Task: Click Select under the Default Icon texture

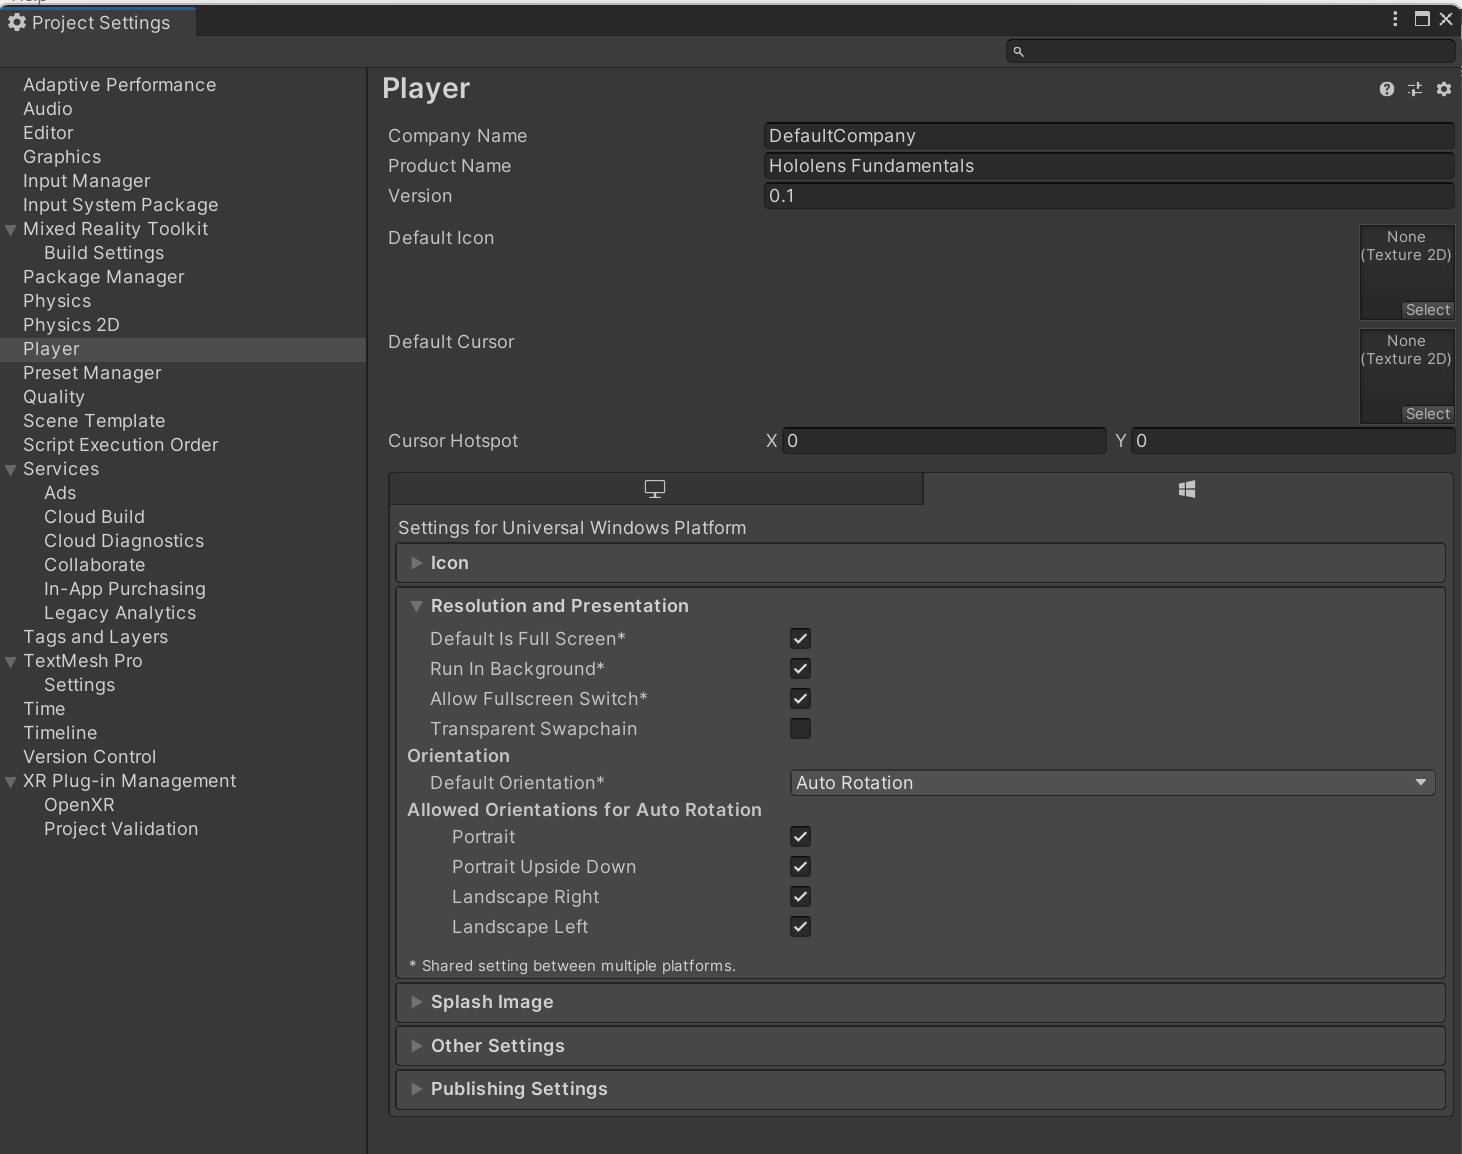Action: point(1427,310)
